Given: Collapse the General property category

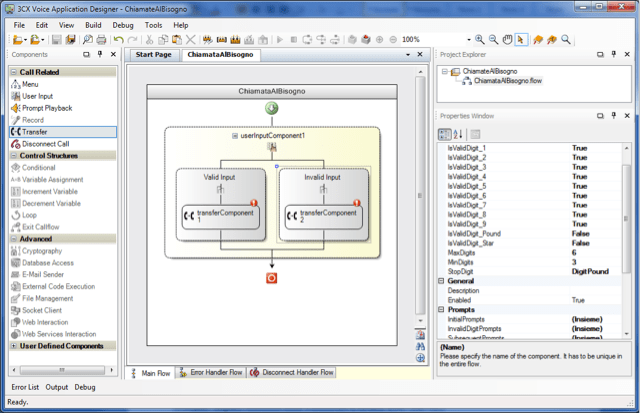Looking at the screenshot, I should 441,281.
